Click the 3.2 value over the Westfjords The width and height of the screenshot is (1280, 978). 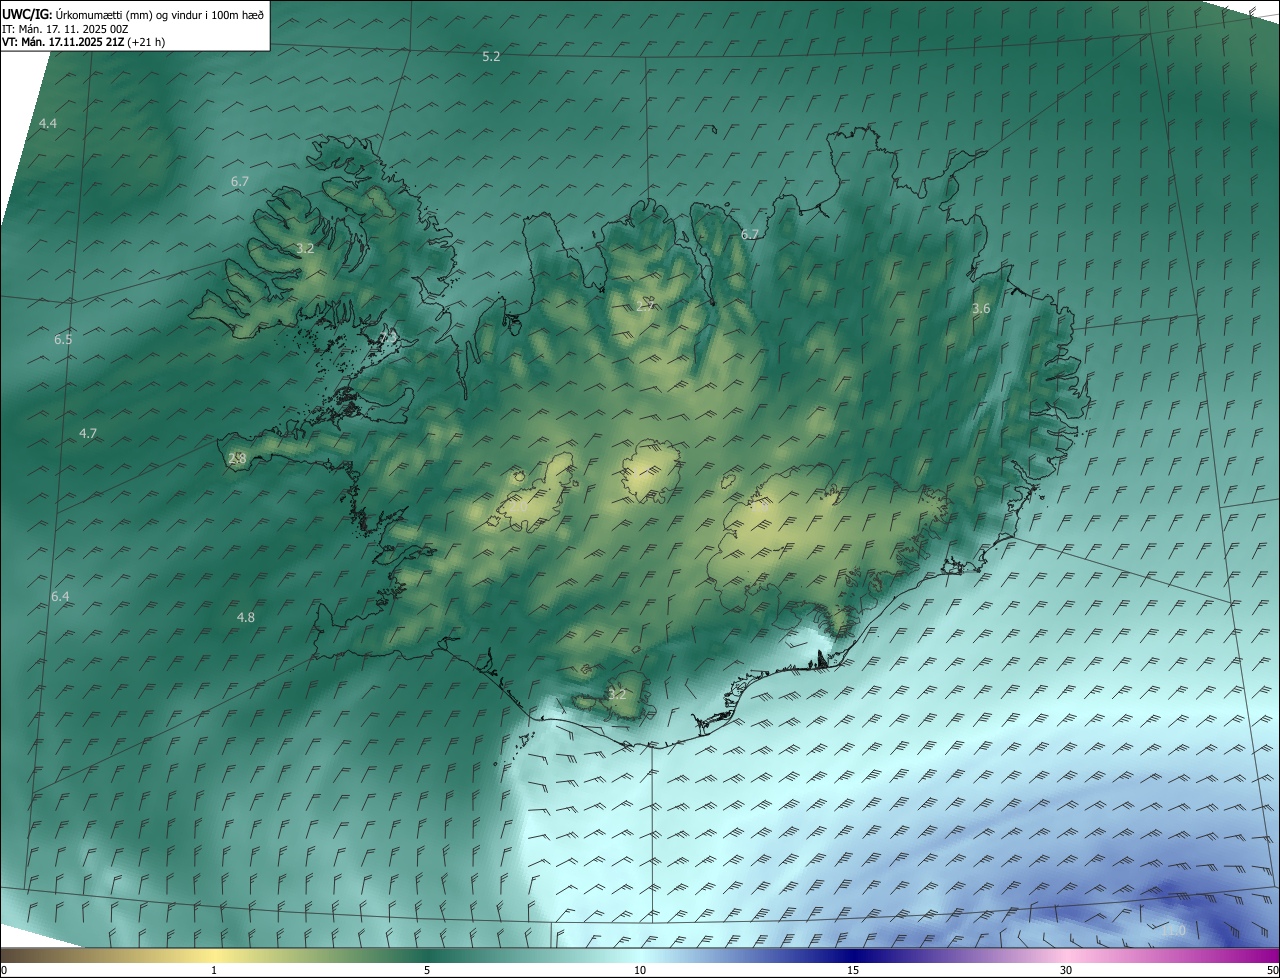pos(305,248)
